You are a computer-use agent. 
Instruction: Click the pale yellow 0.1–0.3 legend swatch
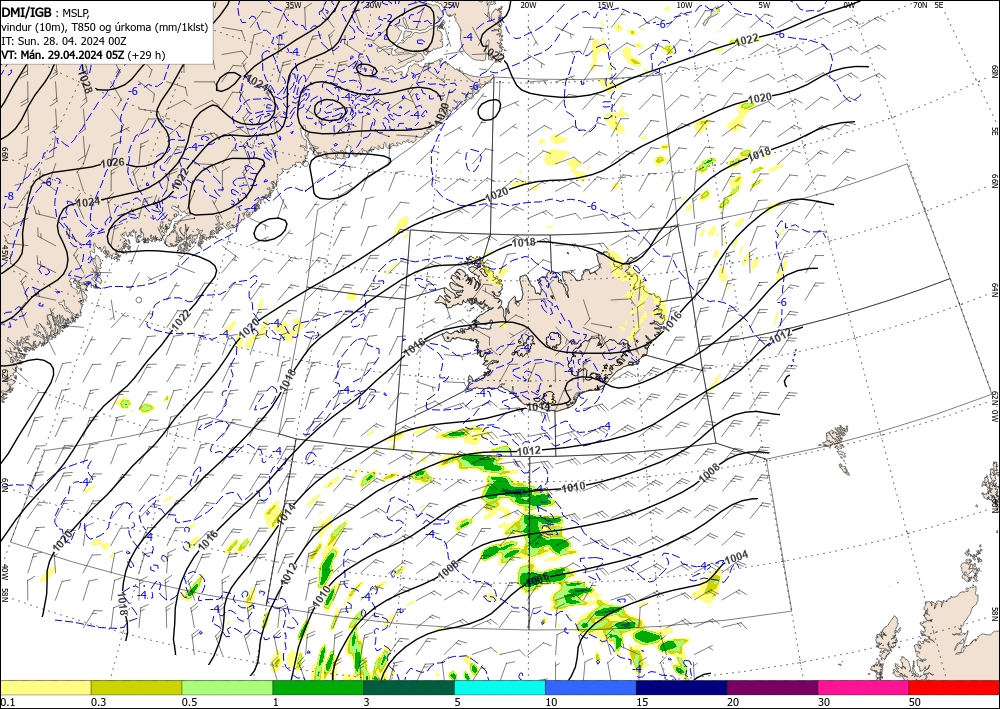[x=45, y=687]
